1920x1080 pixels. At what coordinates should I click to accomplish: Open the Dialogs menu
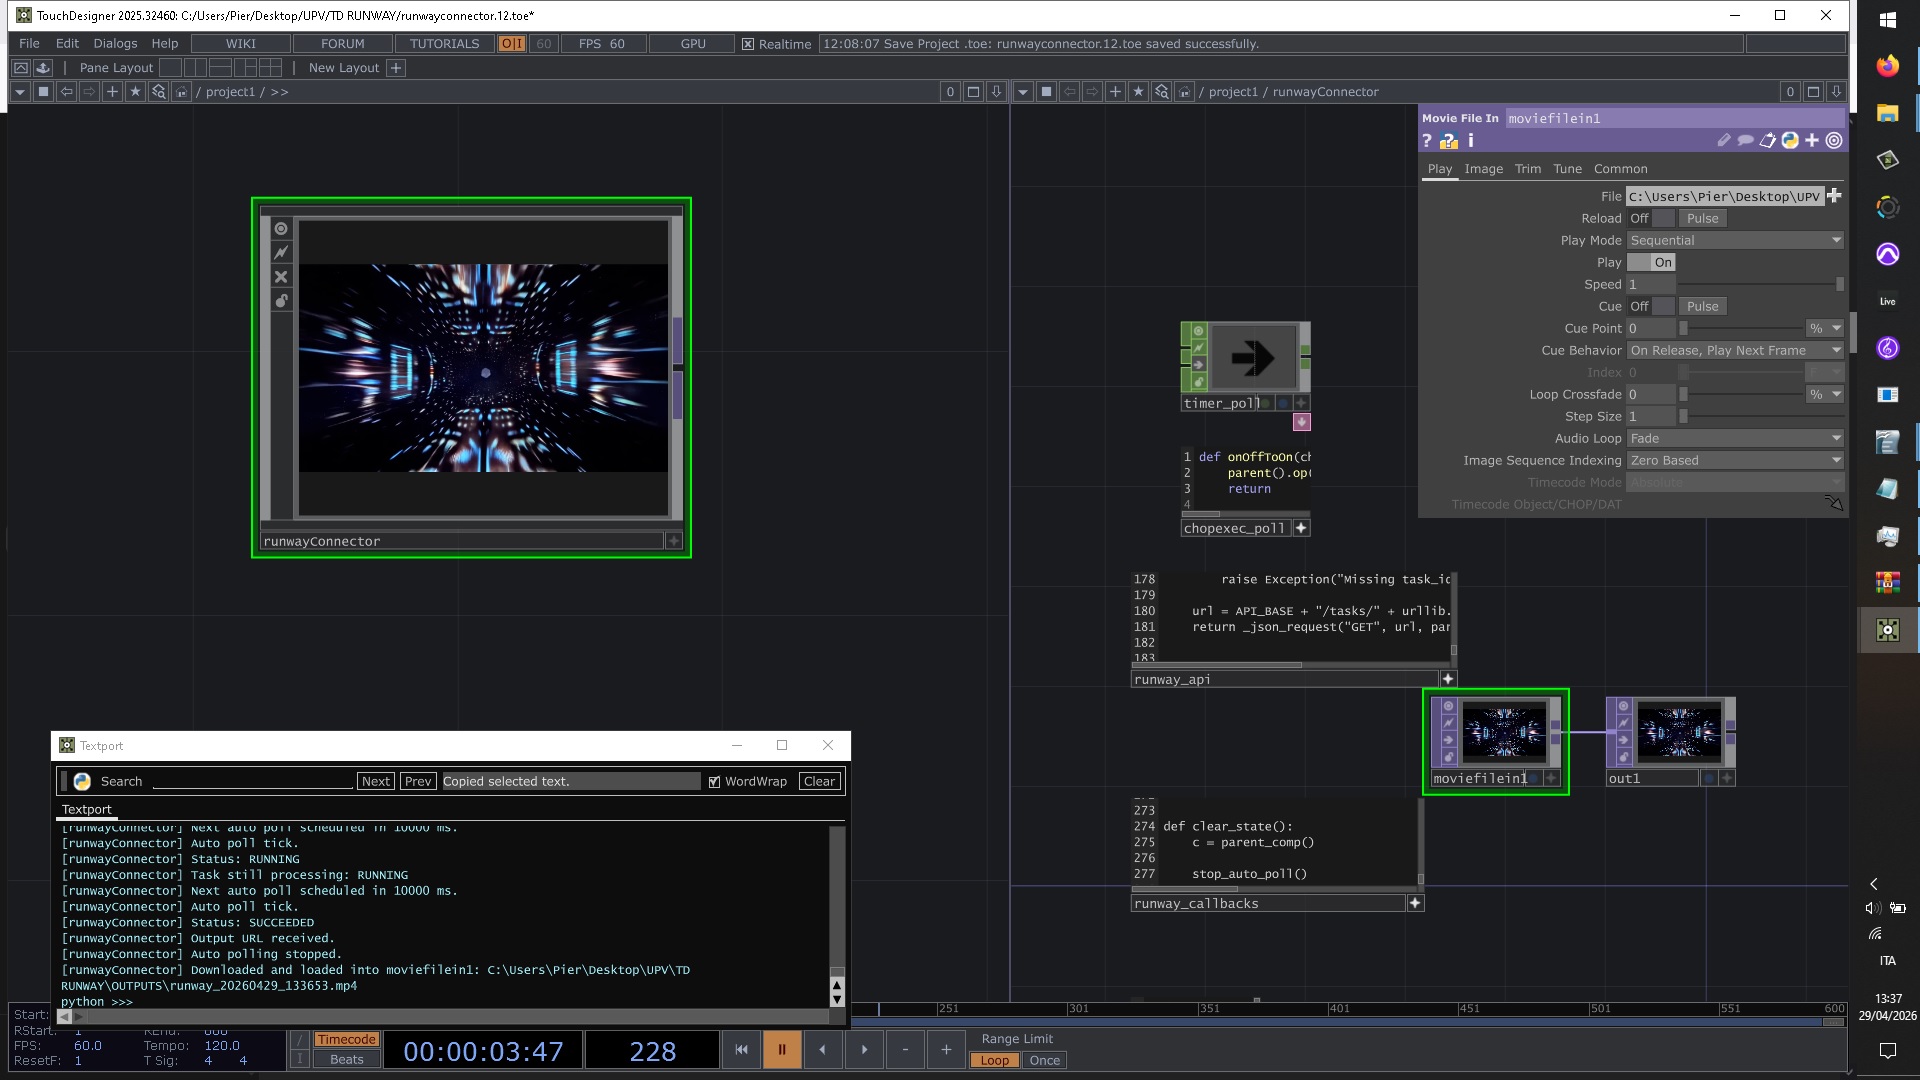click(x=115, y=44)
